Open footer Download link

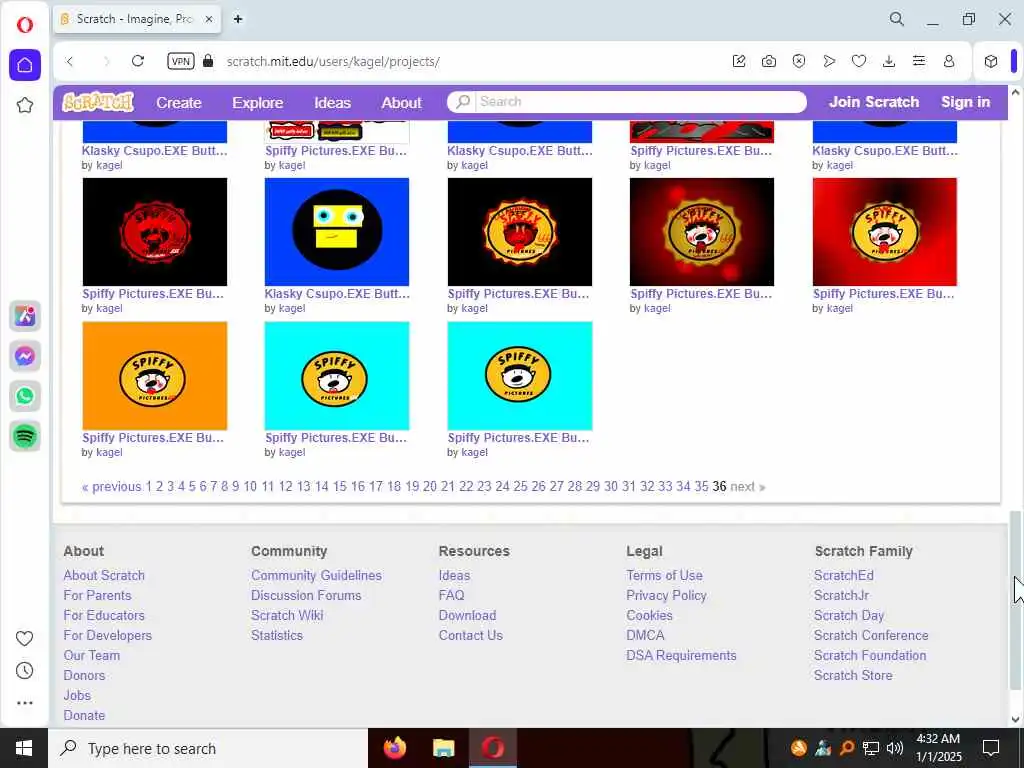(467, 615)
